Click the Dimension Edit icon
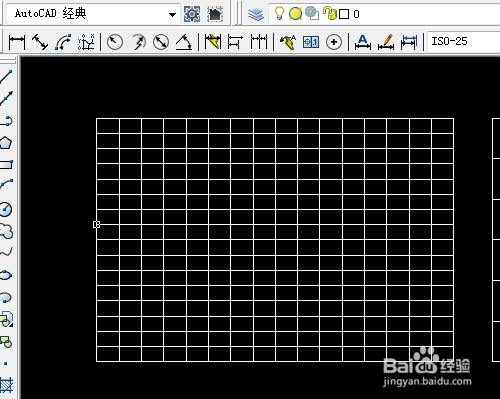Viewport: 500px width, 399px height. pyautogui.click(x=363, y=42)
